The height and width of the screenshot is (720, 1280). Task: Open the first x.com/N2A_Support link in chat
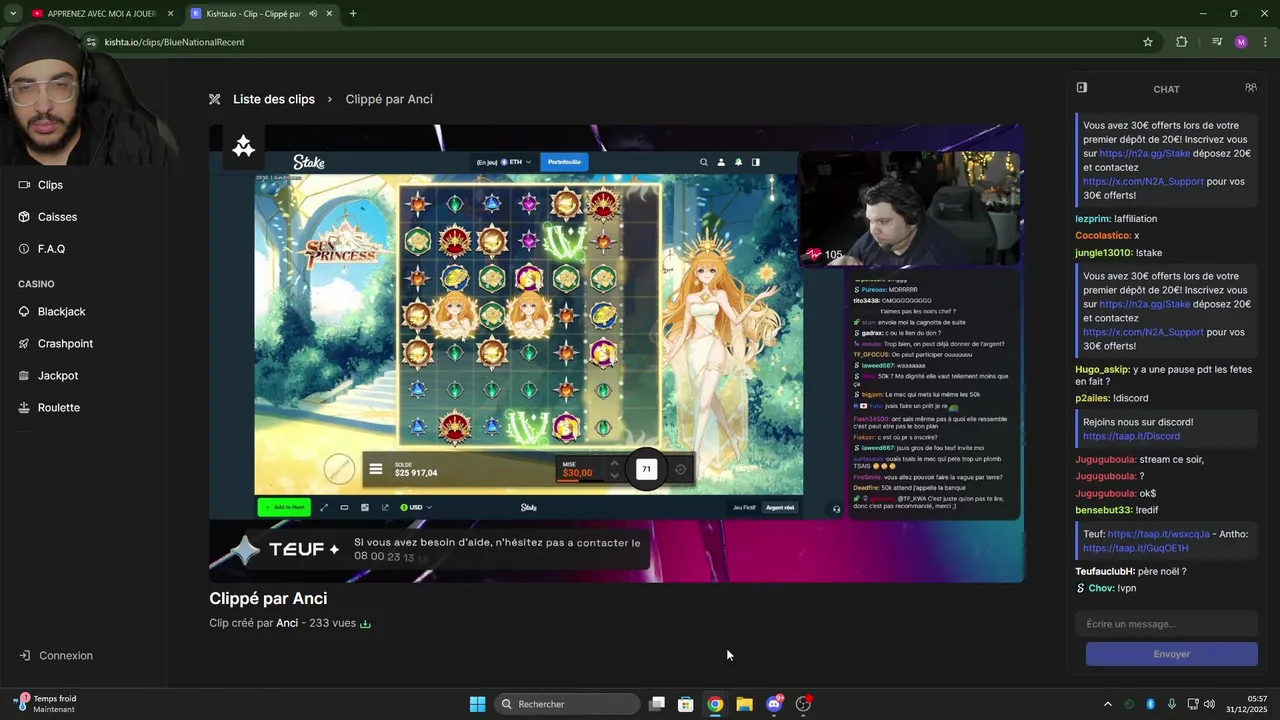point(1143,182)
